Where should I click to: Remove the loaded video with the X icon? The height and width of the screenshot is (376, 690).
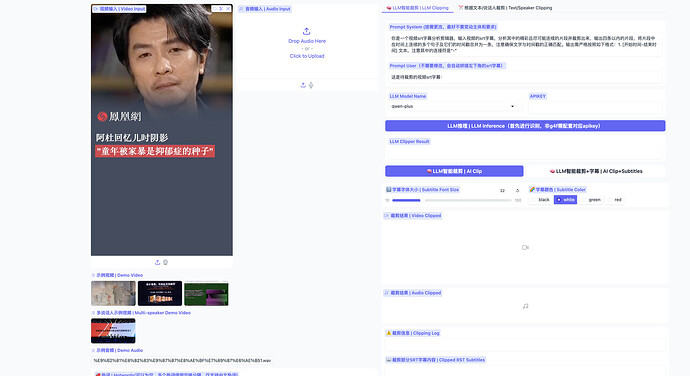tap(228, 8)
